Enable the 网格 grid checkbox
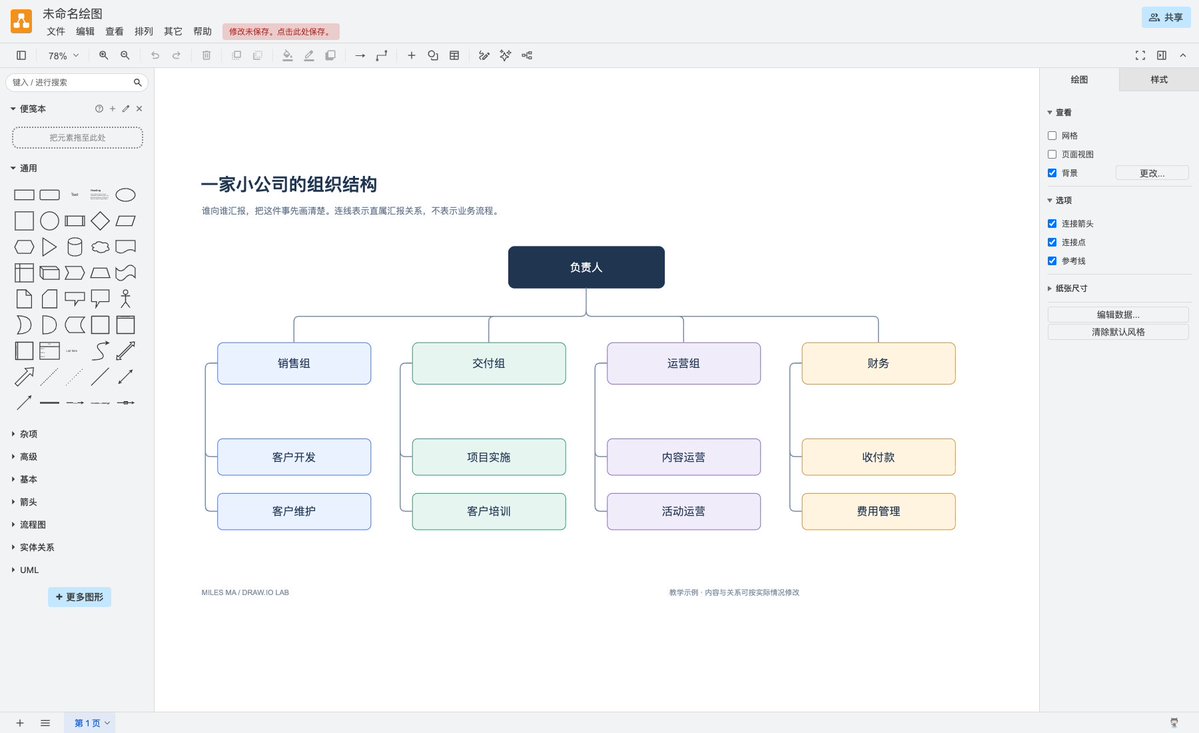 [x=1052, y=135]
